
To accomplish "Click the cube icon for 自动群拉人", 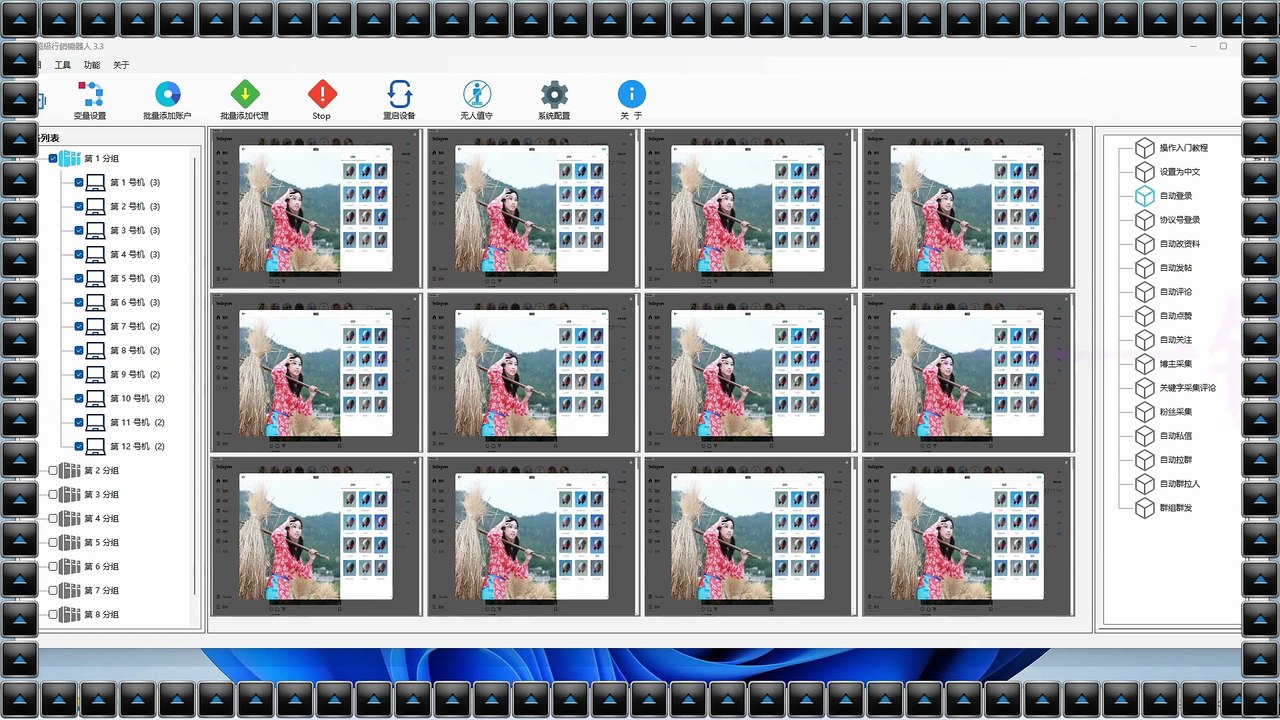I will [x=1144, y=484].
